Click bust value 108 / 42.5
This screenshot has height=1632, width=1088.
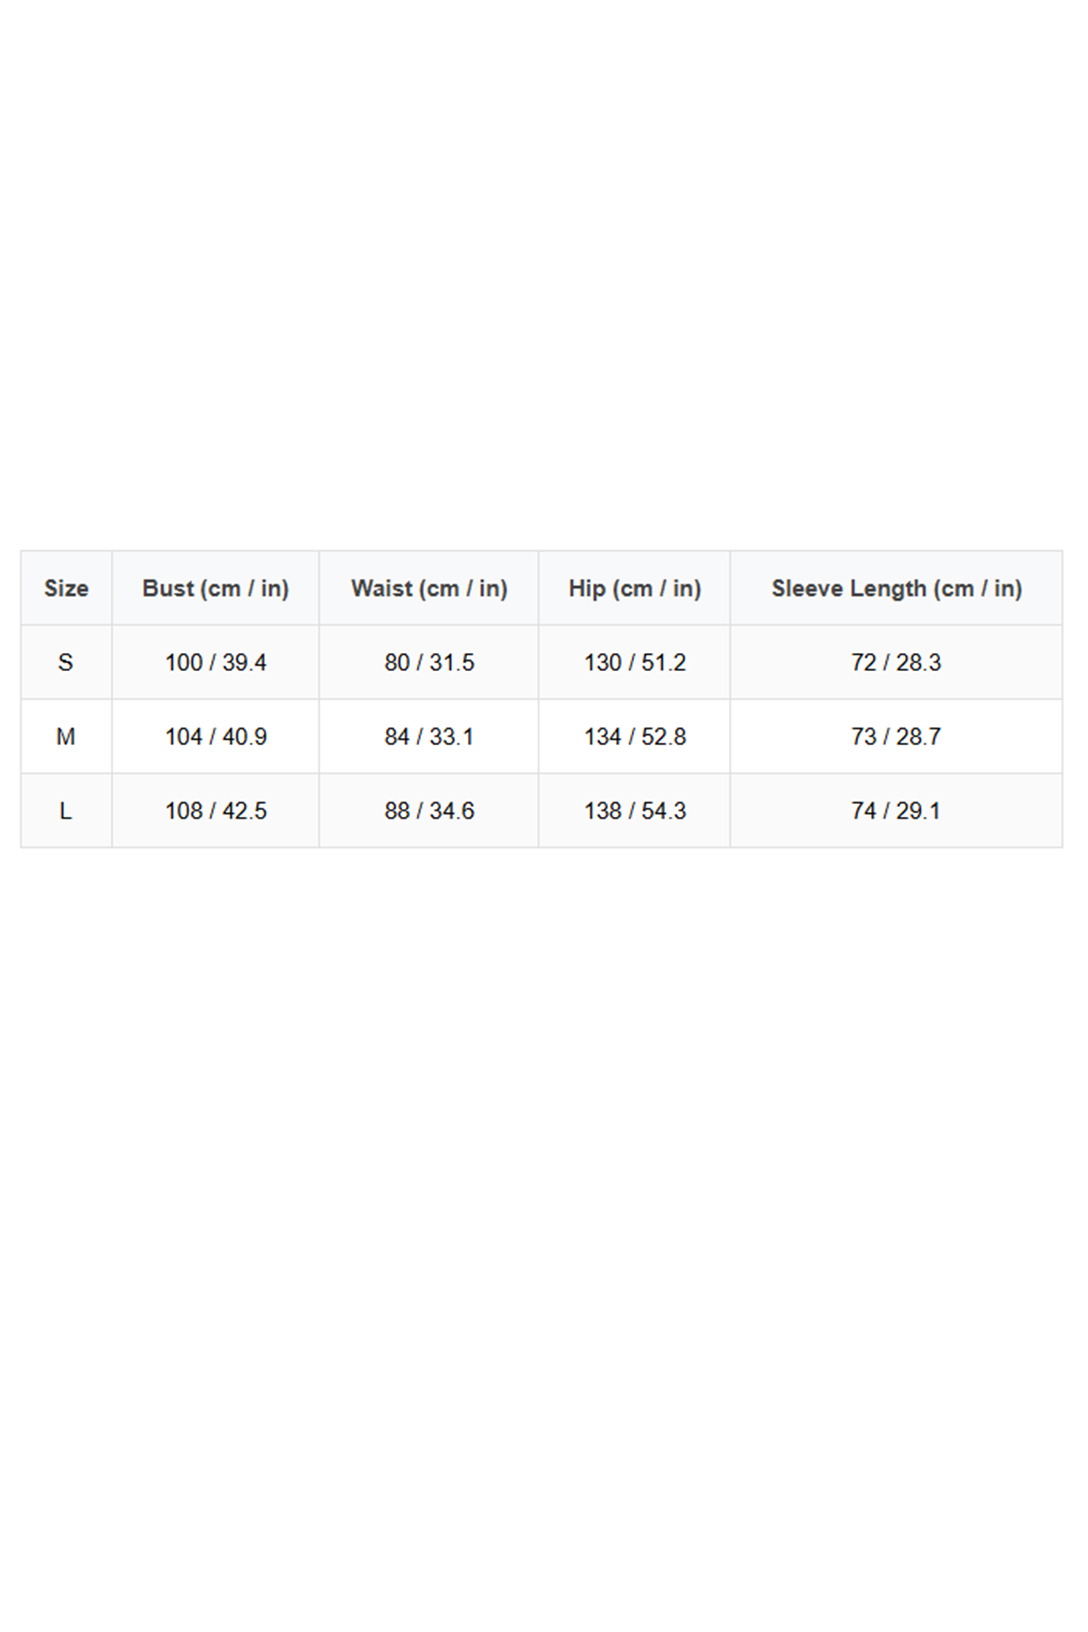click(215, 811)
